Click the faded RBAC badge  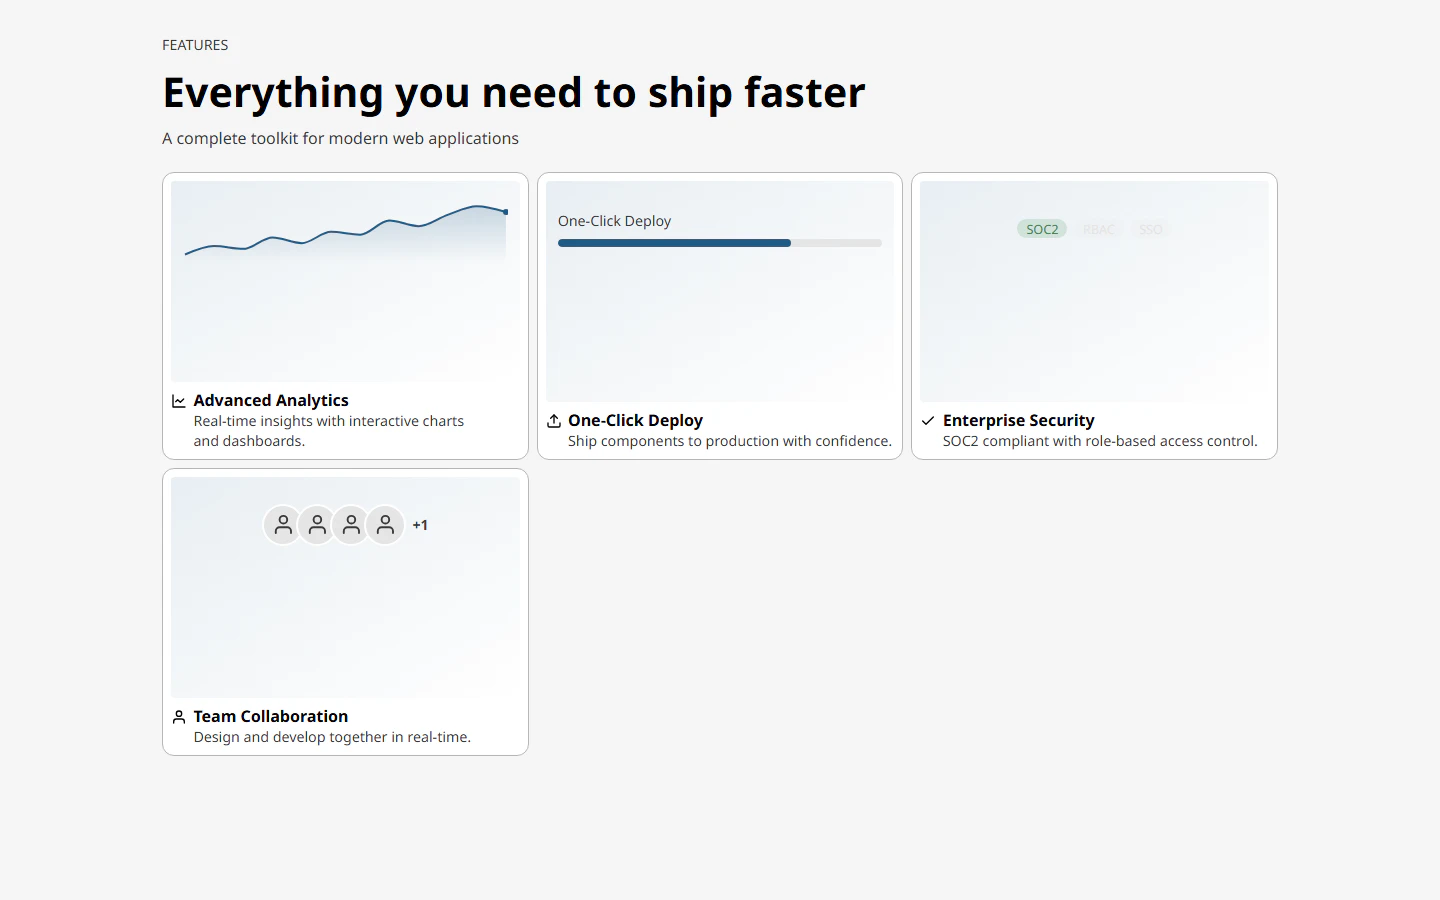click(x=1099, y=229)
